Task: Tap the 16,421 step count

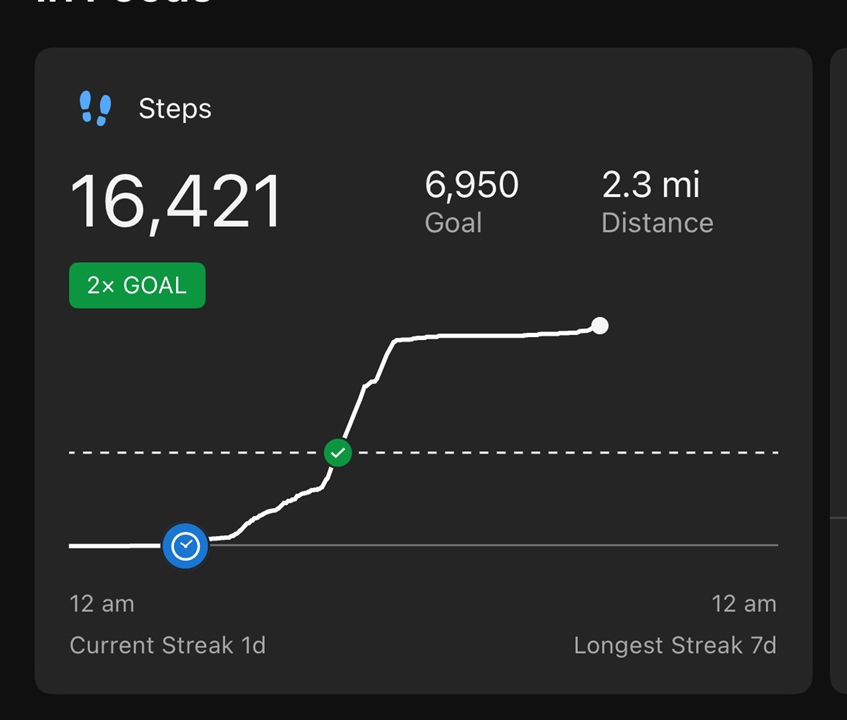Action: tap(176, 202)
